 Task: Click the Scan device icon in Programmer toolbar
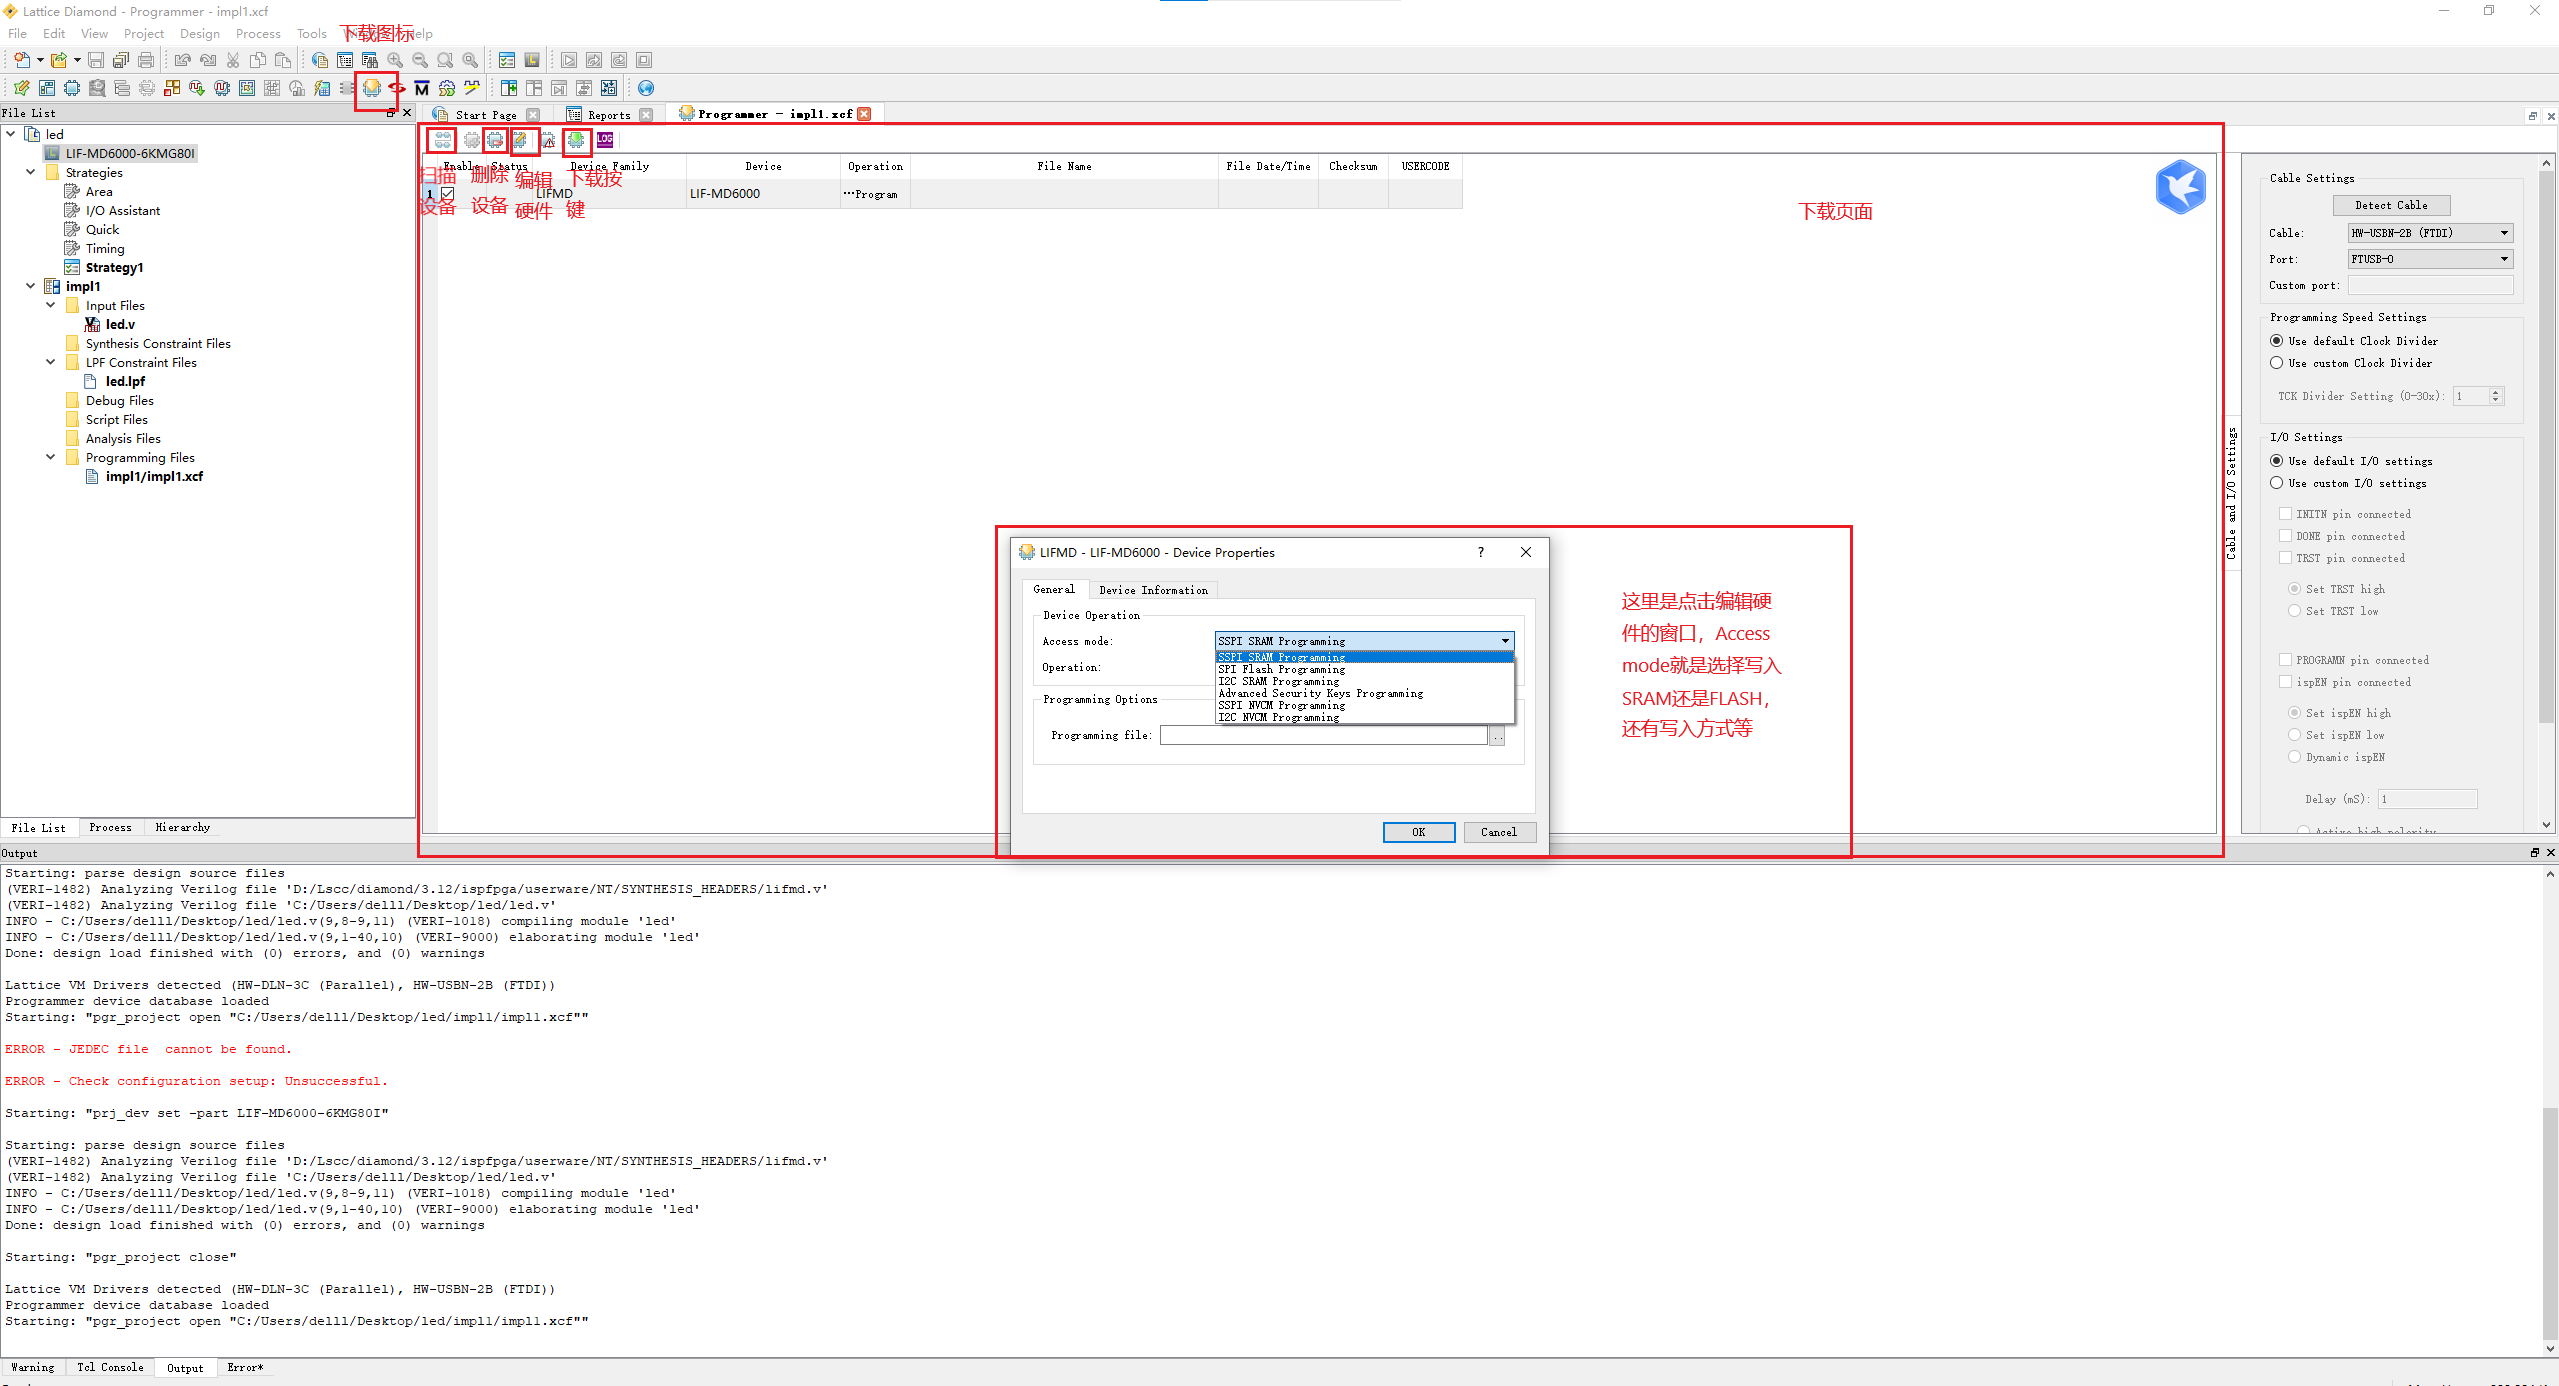[442, 140]
